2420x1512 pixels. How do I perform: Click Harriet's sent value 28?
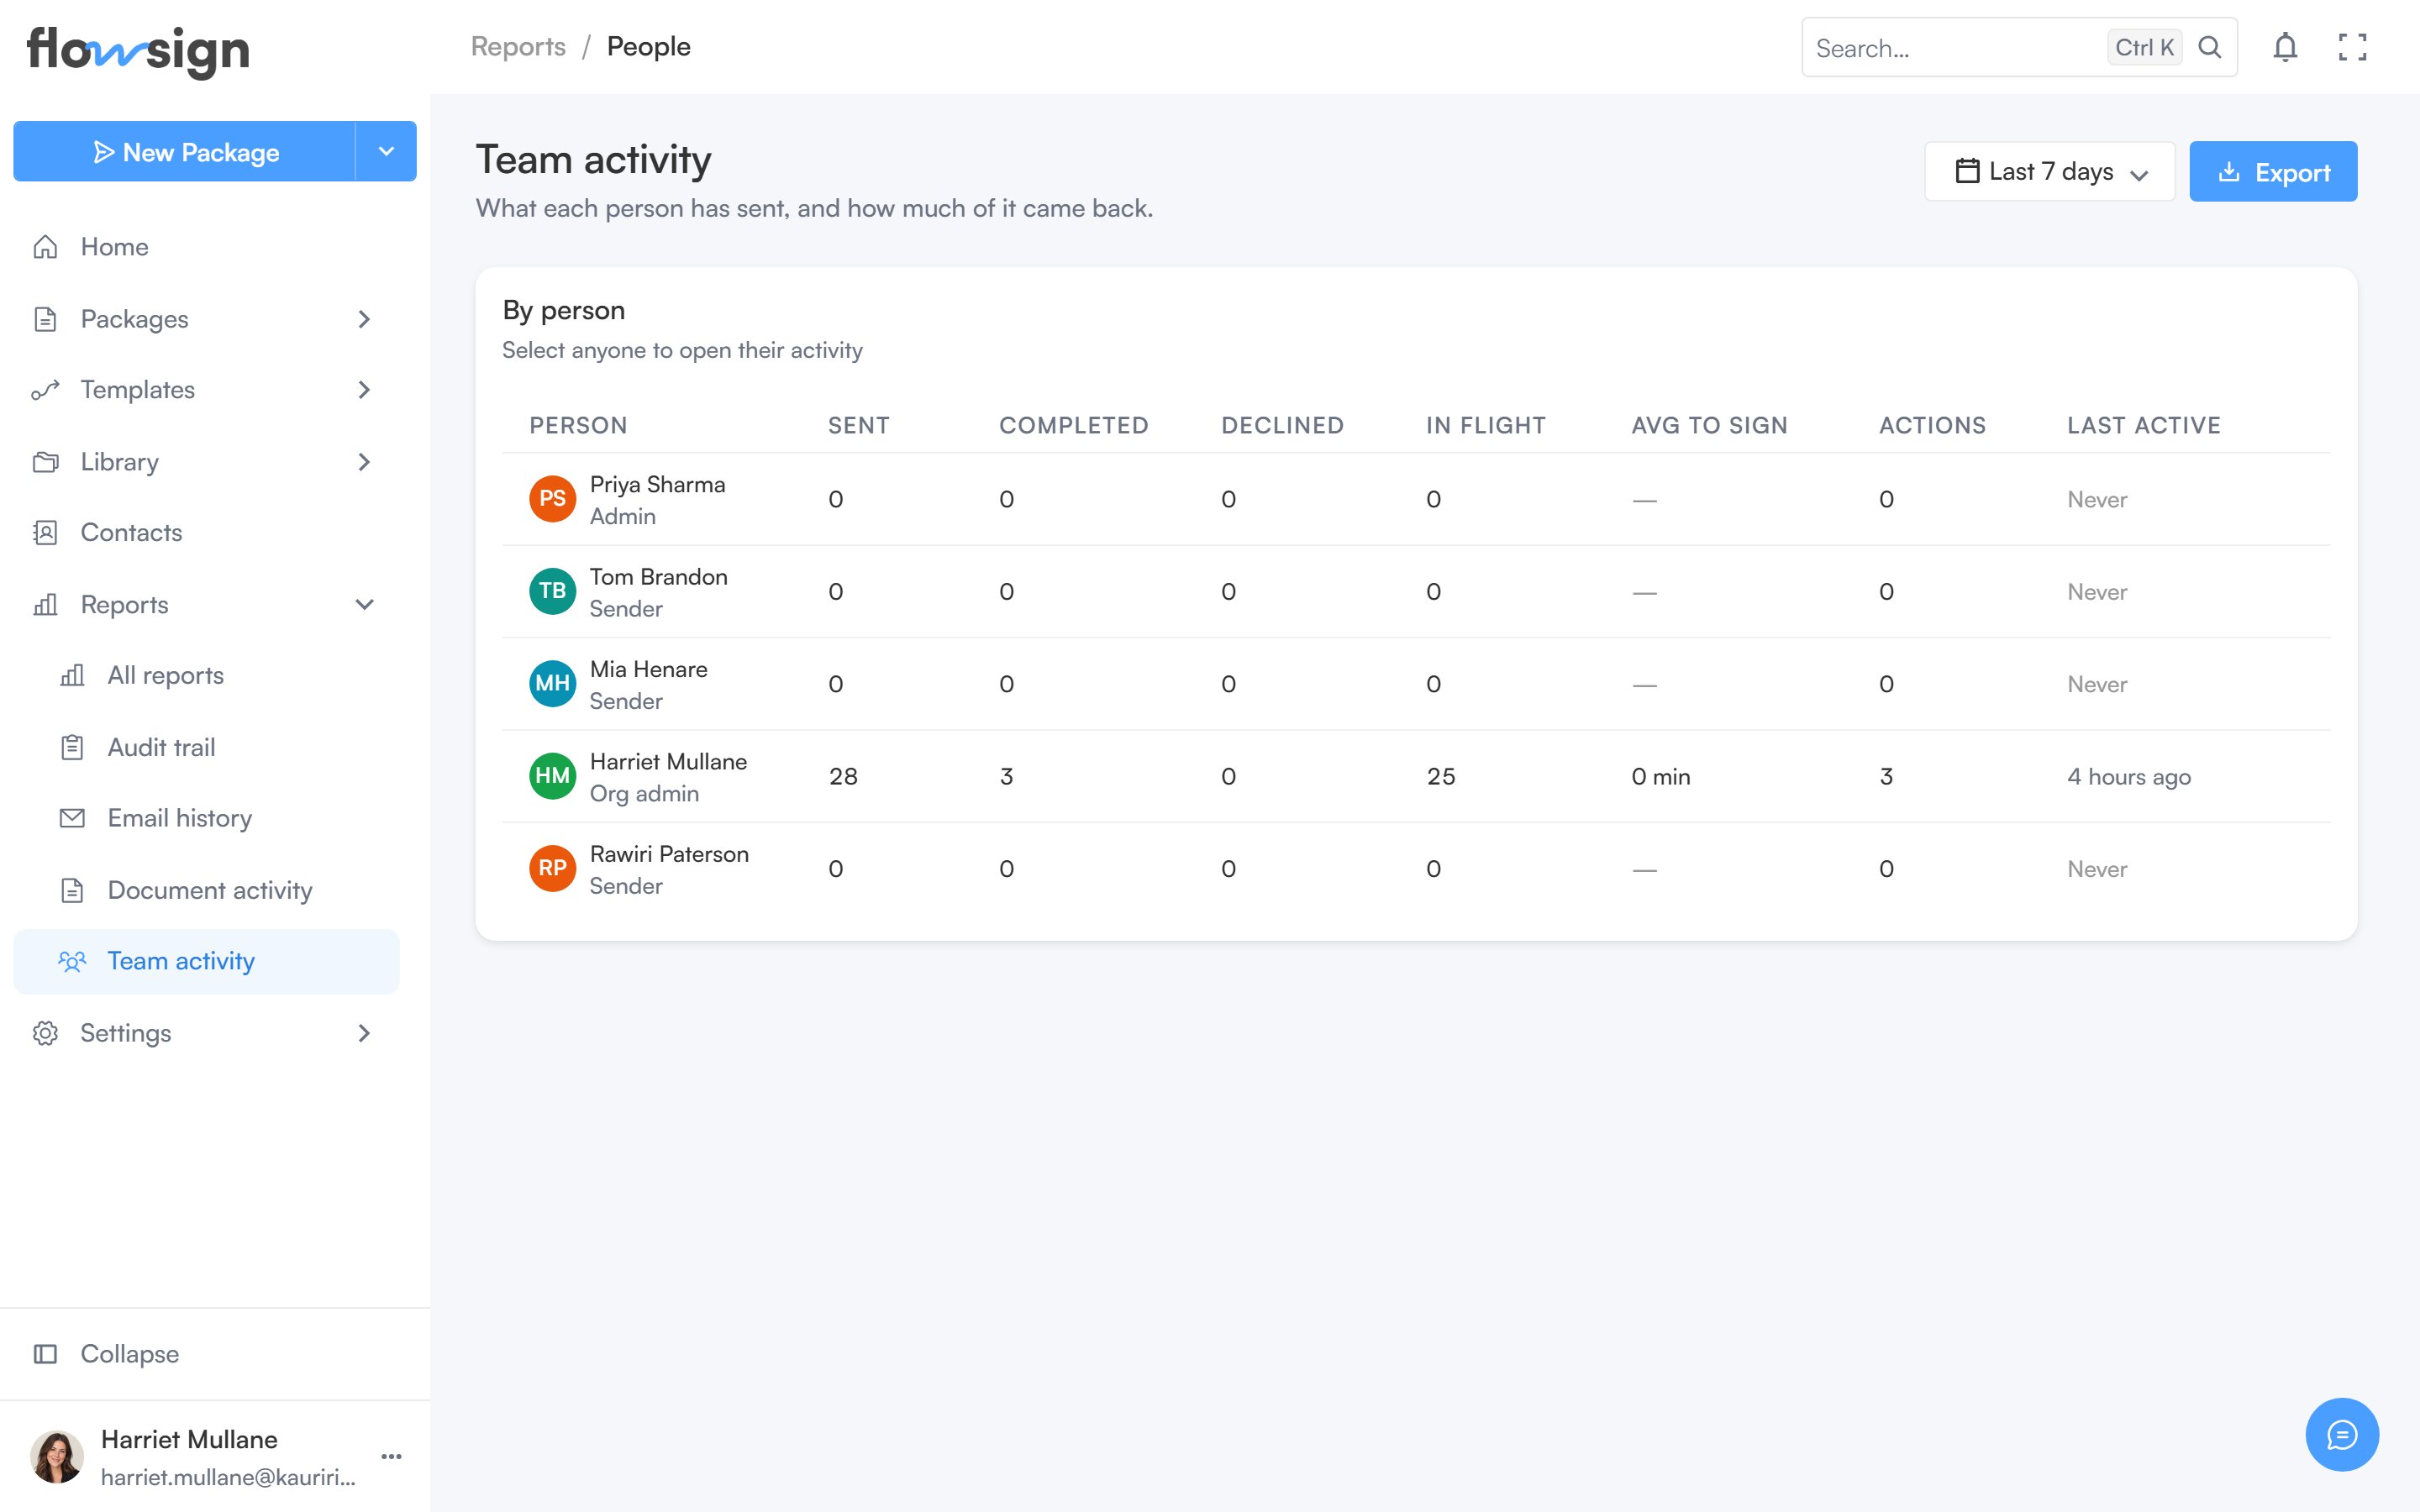[x=843, y=776]
